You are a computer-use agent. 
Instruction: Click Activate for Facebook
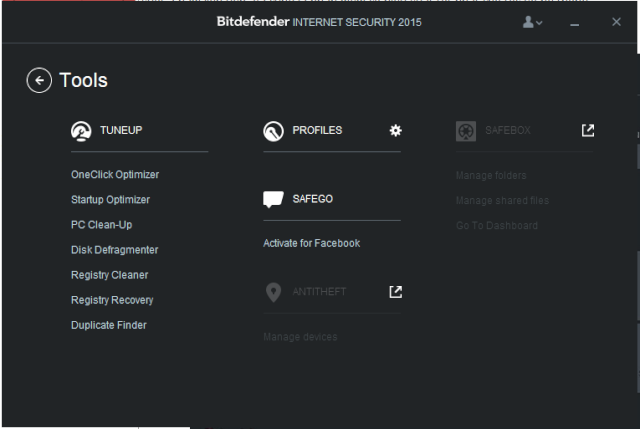click(x=312, y=243)
